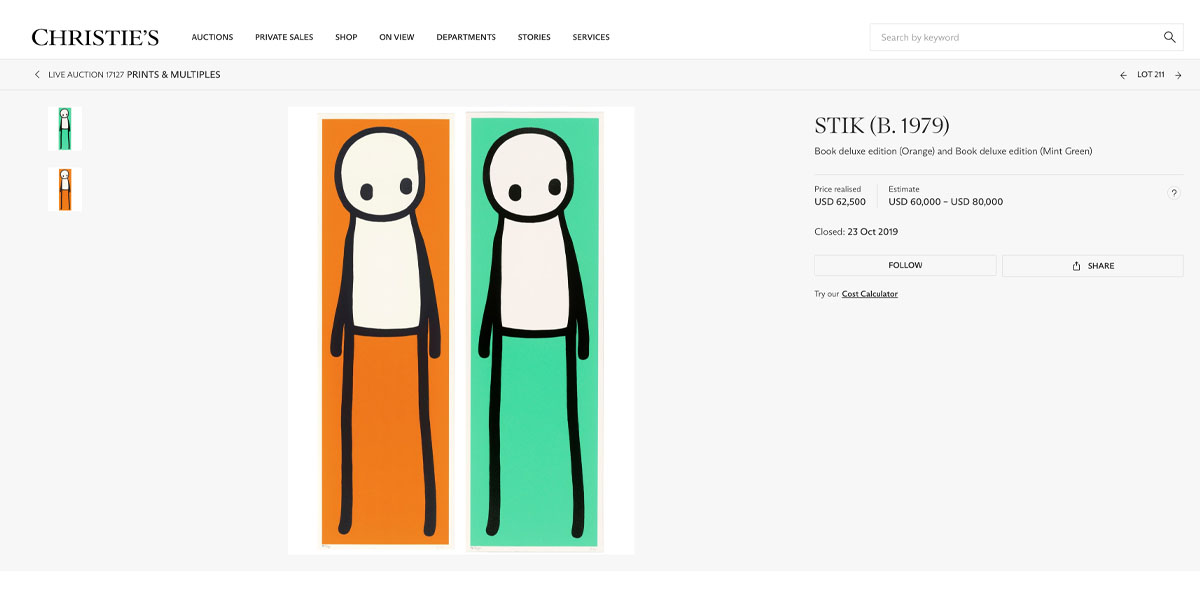Follow this STIK lot
The height and width of the screenshot is (600, 1200).
pyautogui.click(x=904, y=265)
